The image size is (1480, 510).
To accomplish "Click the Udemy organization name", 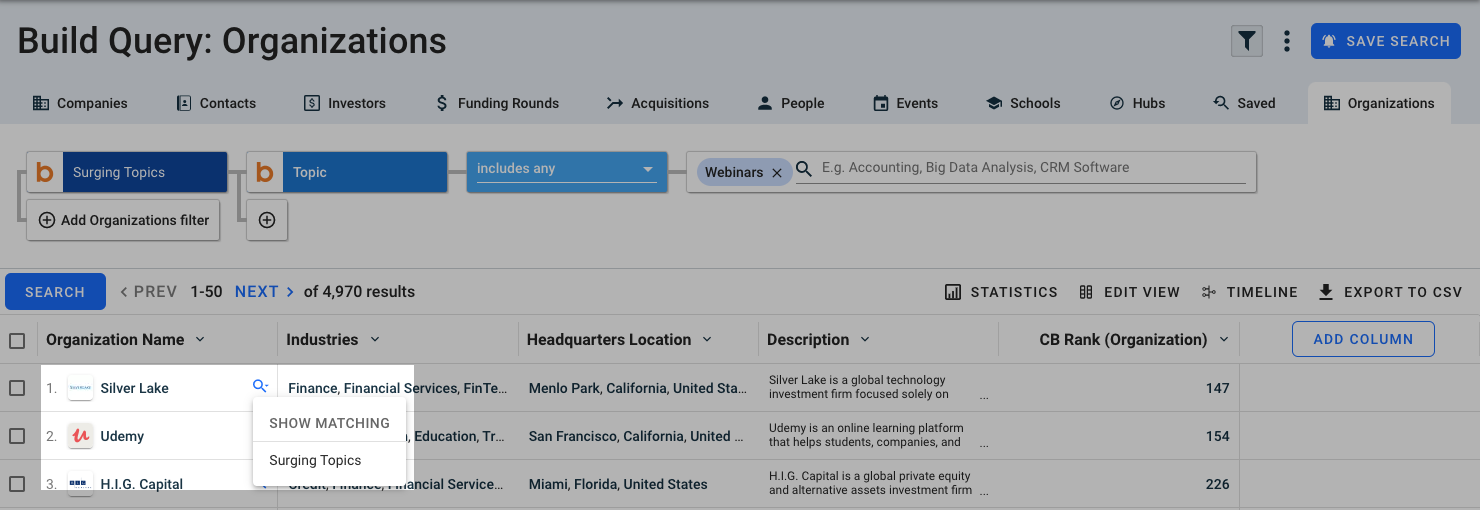I will 122,436.
